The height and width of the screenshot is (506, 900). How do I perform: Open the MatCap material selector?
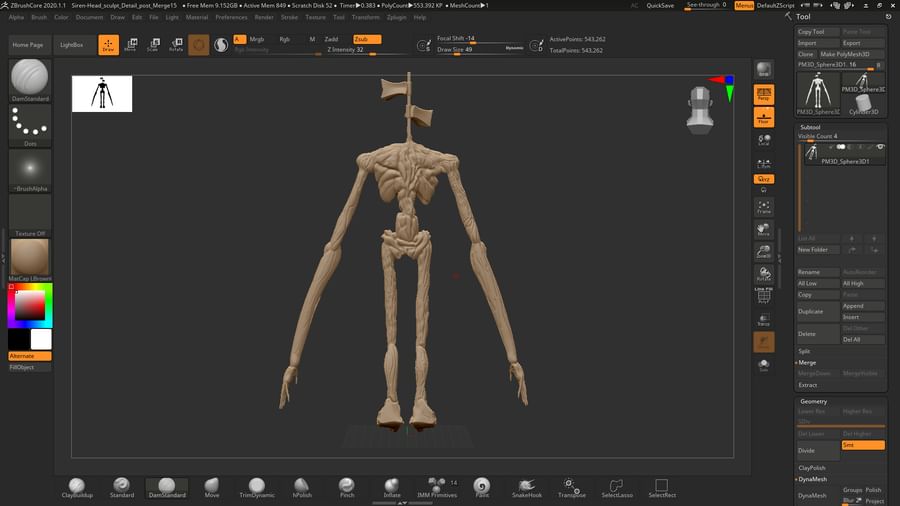tap(30, 260)
